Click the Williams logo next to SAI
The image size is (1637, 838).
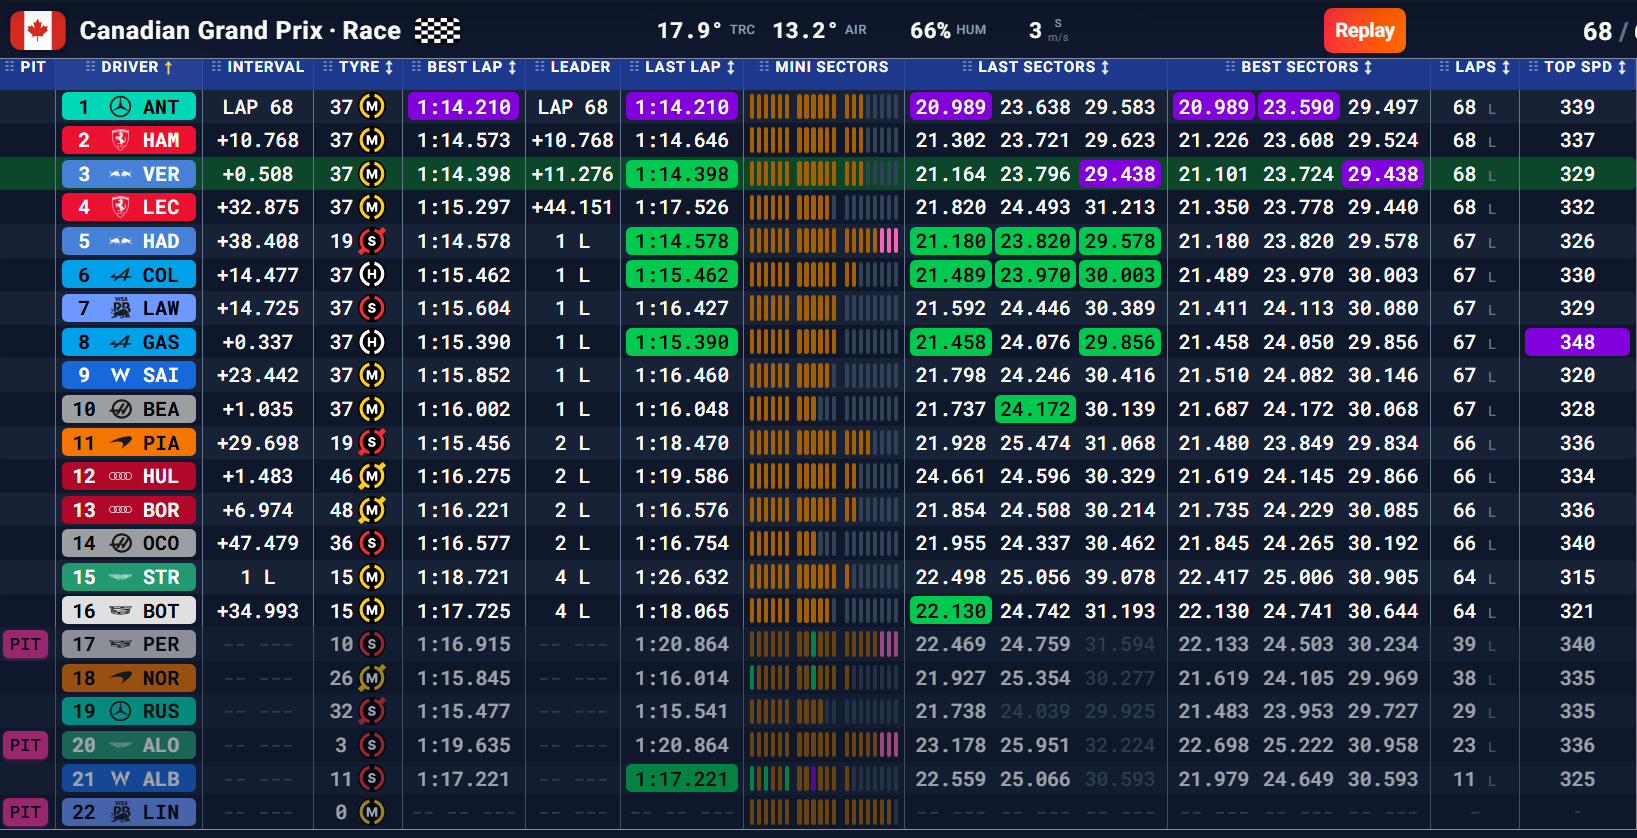coord(120,375)
